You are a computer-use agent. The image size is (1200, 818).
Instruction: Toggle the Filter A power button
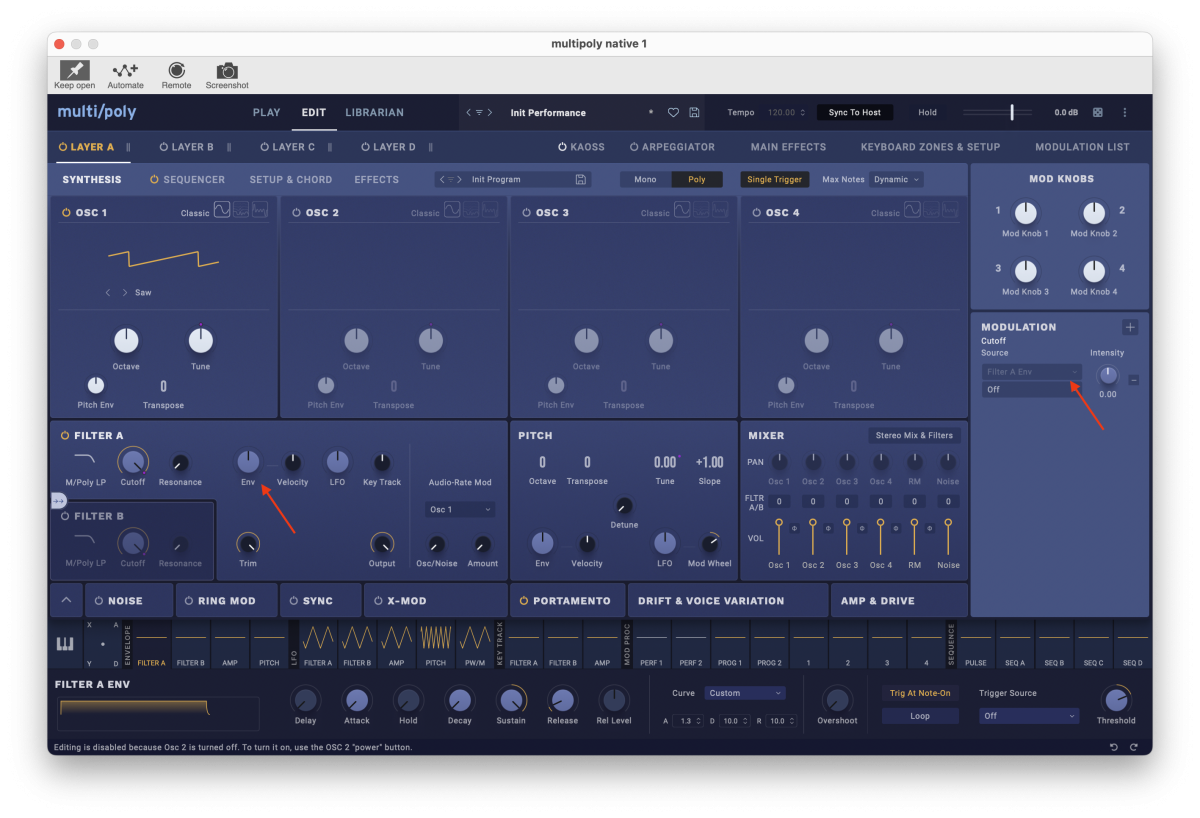point(66,436)
